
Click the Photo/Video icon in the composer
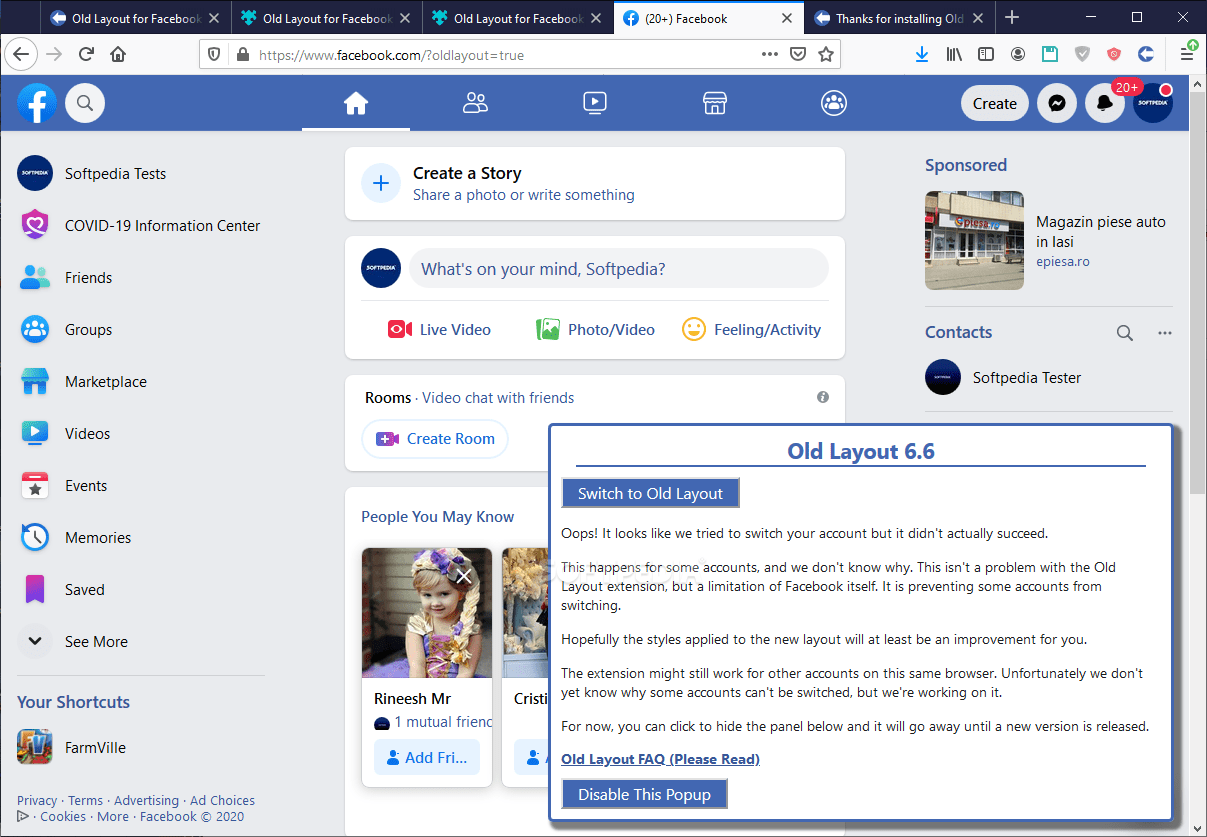point(548,329)
